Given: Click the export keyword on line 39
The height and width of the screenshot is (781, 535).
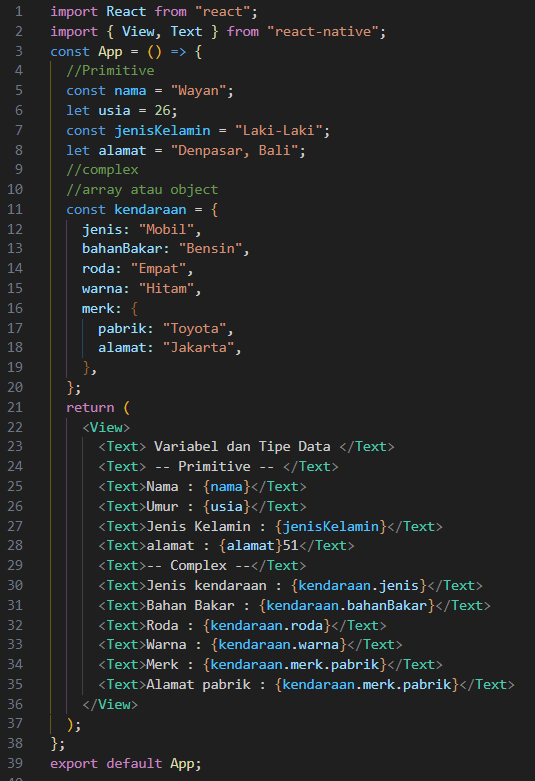Looking at the screenshot, I should click(74, 764).
